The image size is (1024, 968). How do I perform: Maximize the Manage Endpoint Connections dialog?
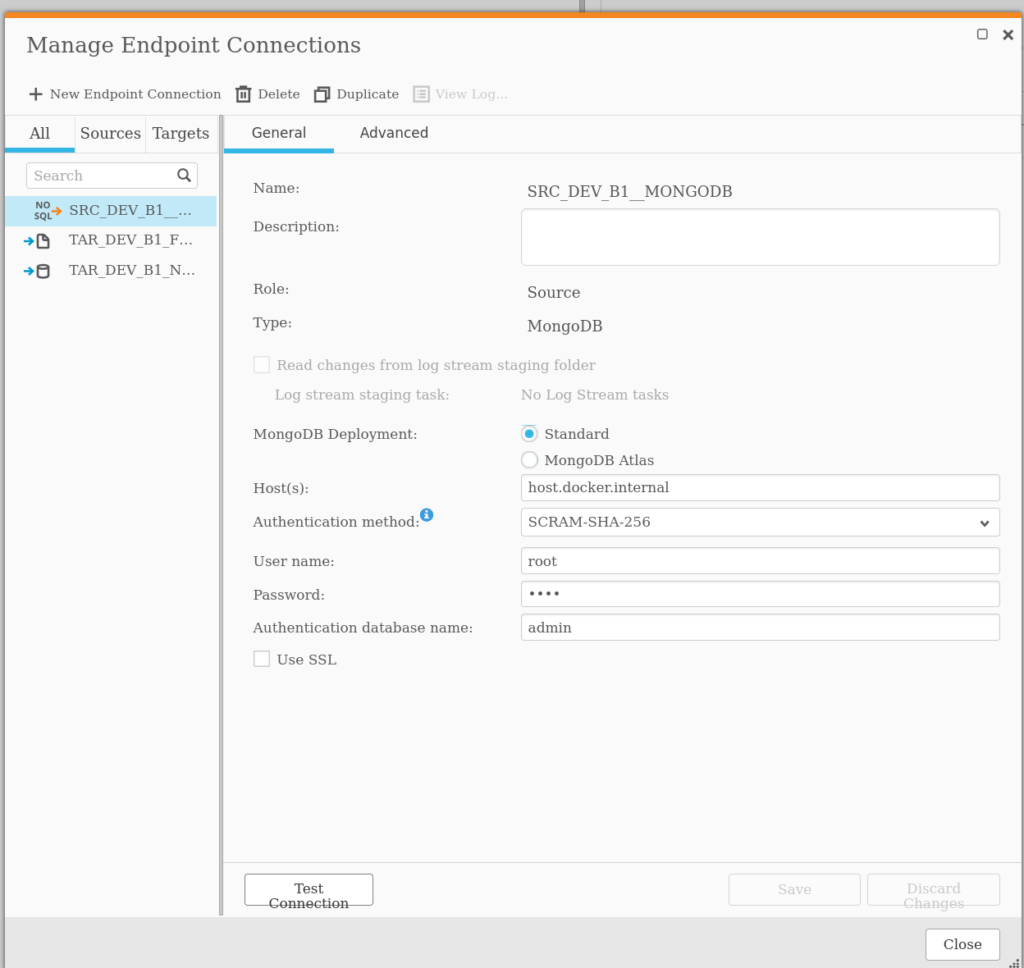tap(982, 34)
